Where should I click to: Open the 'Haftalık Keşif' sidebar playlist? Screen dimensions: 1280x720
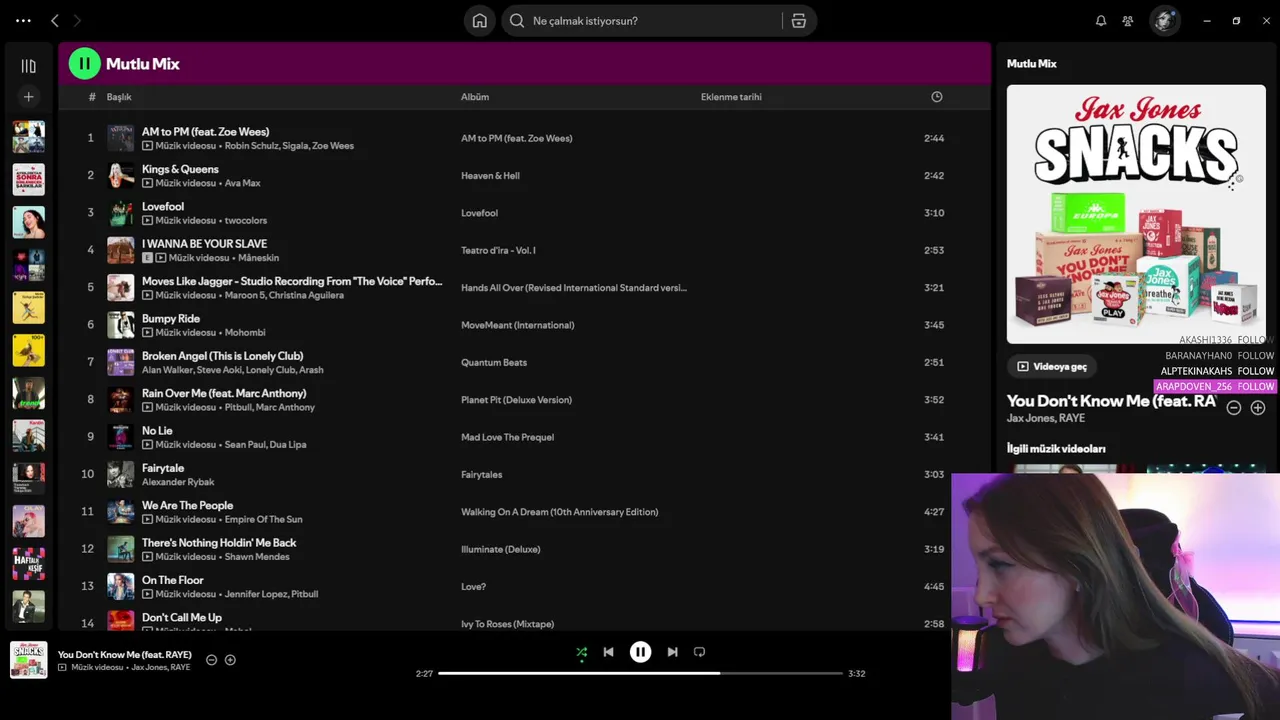coord(28,564)
